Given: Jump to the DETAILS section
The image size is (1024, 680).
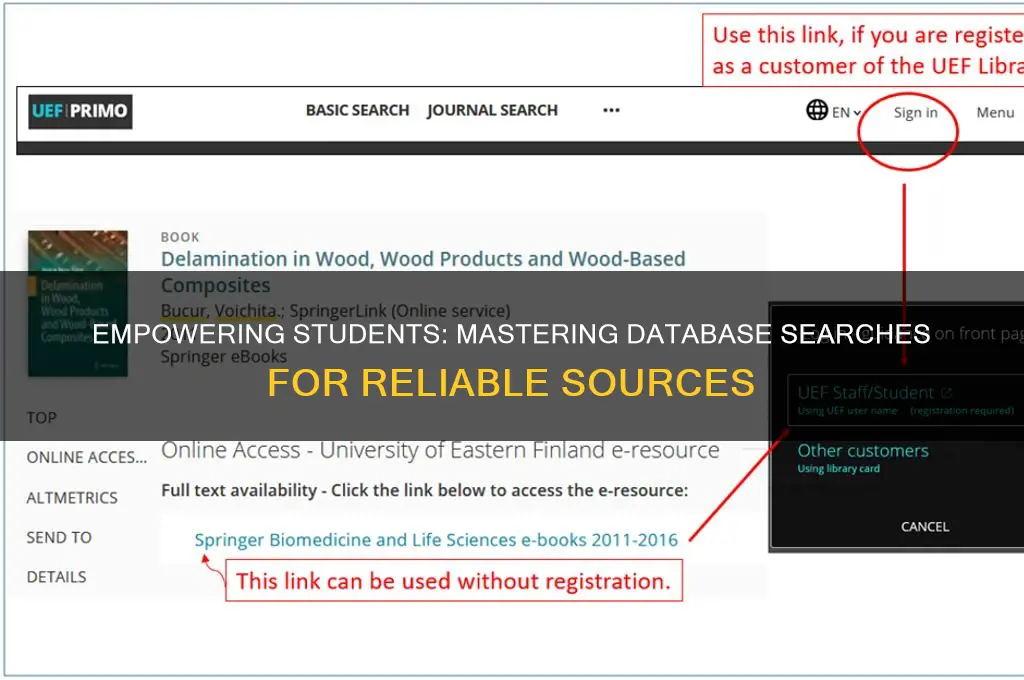Looking at the screenshot, I should point(56,577).
